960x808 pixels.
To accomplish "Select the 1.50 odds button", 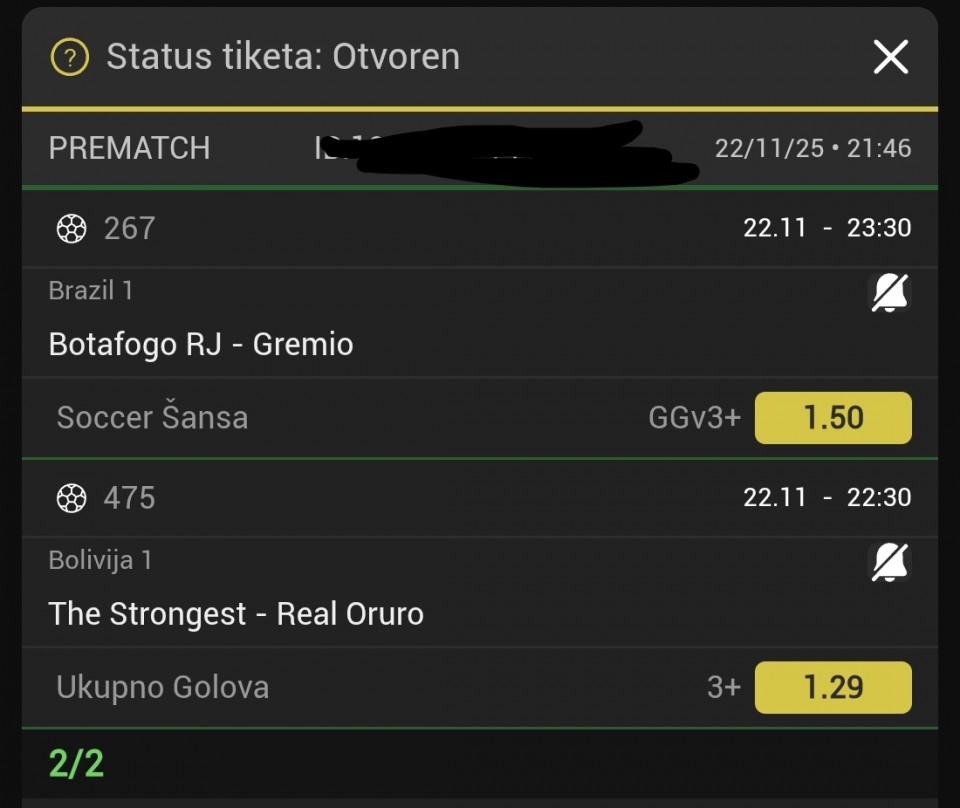I will 832,418.
